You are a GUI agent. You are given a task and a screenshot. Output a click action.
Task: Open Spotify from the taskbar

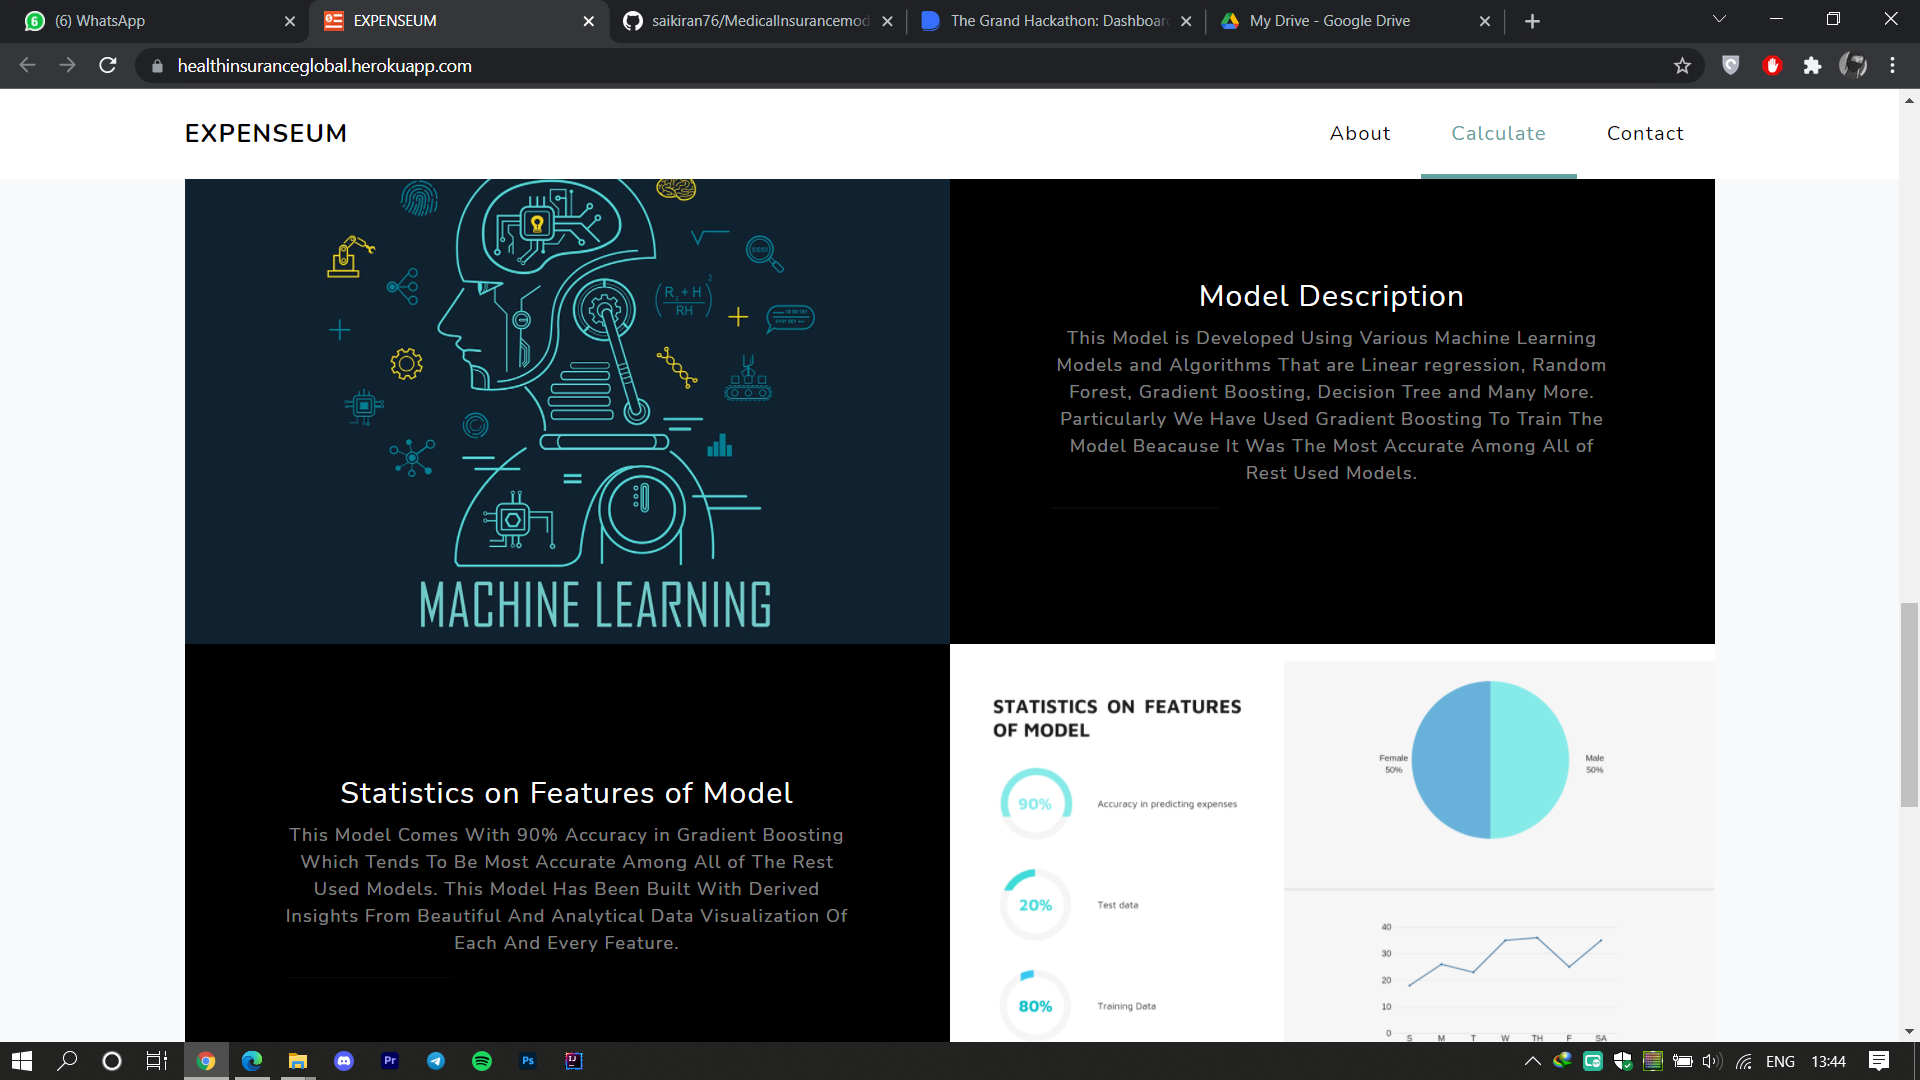point(482,1061)
